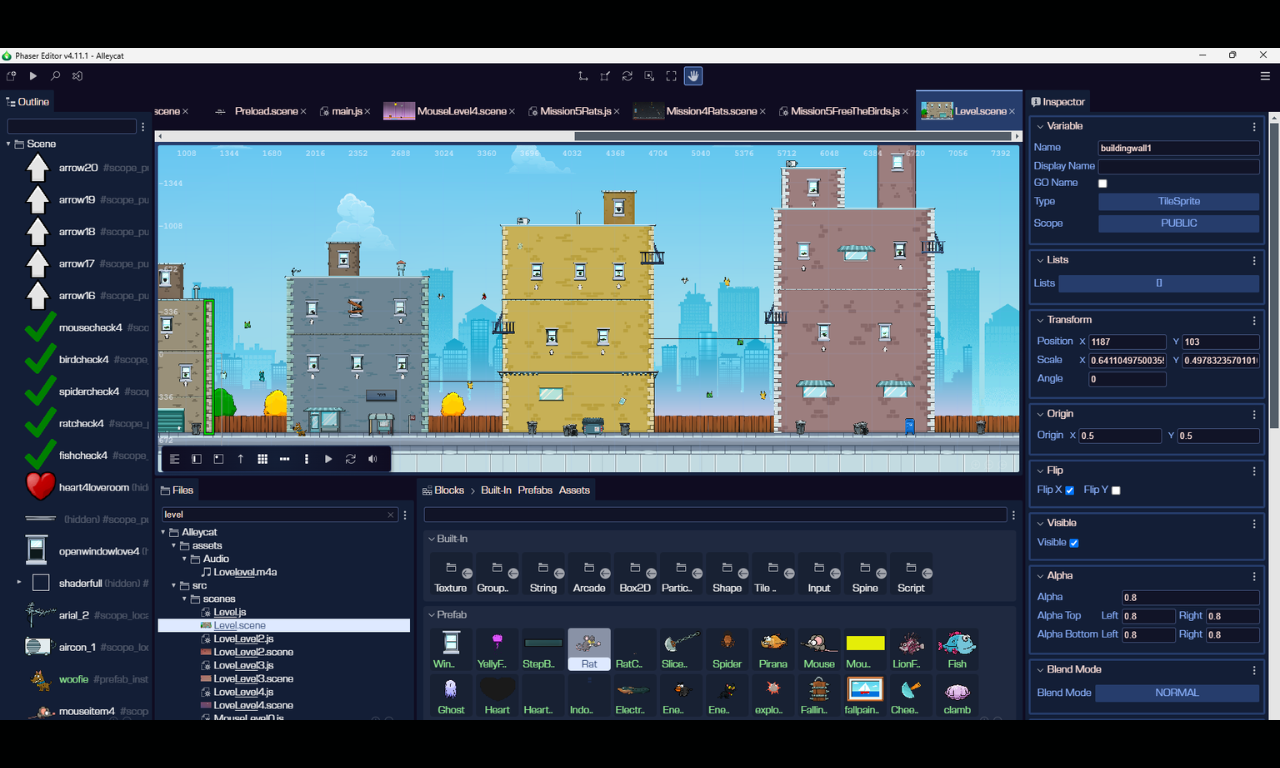Uncheck the Flip X checkbox
The image size is (1280, 768).
[x=1070, y=490]
